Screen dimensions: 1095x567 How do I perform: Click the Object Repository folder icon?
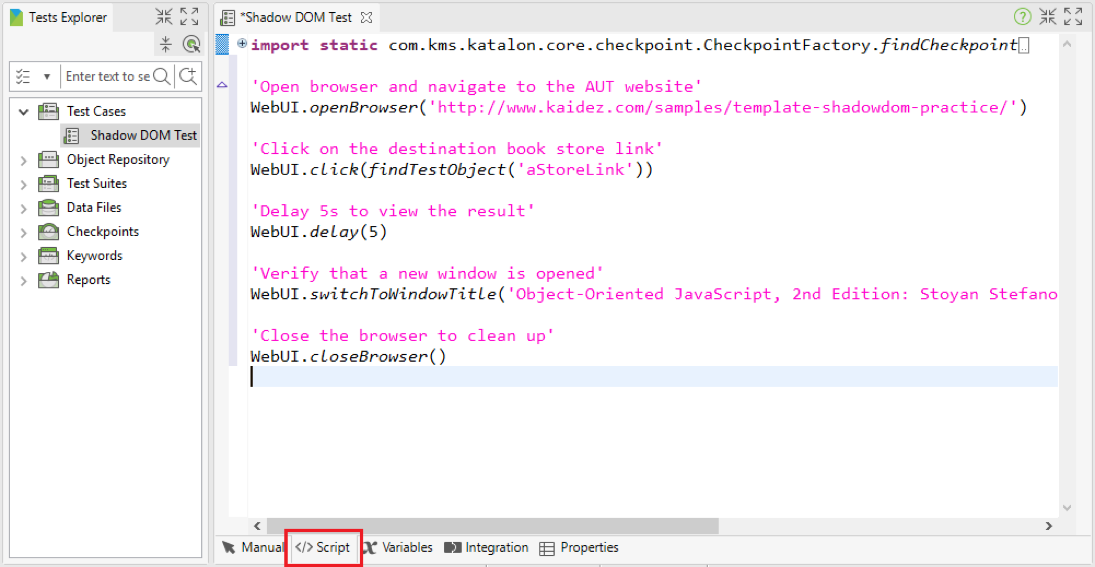(48, 159)
